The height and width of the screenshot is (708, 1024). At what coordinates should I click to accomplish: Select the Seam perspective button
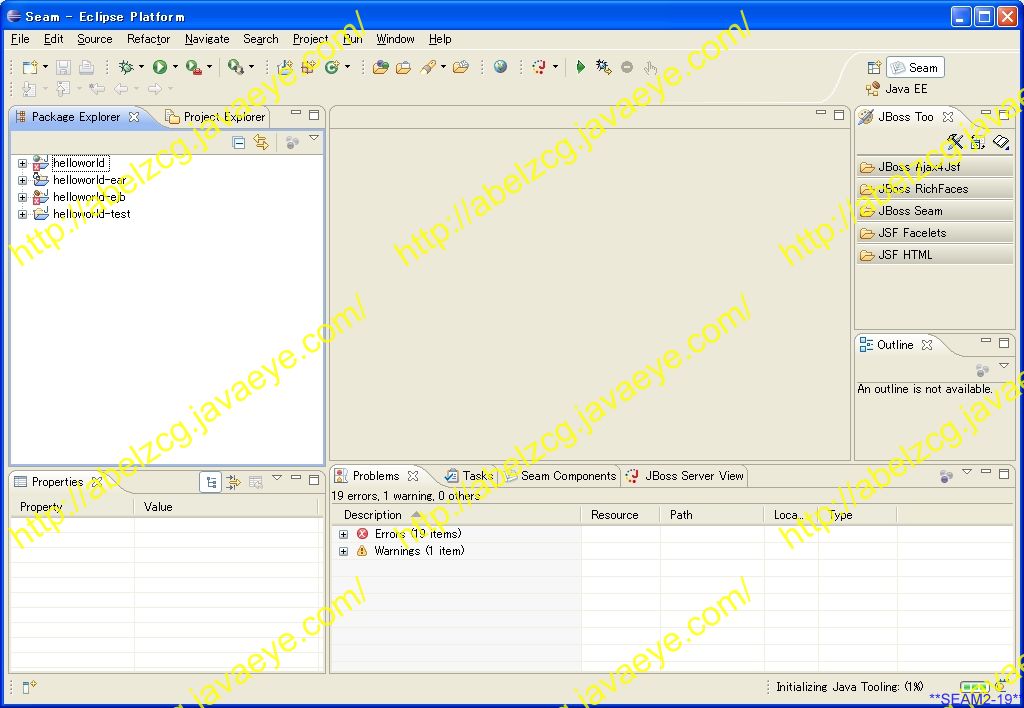tap(915, 67)
